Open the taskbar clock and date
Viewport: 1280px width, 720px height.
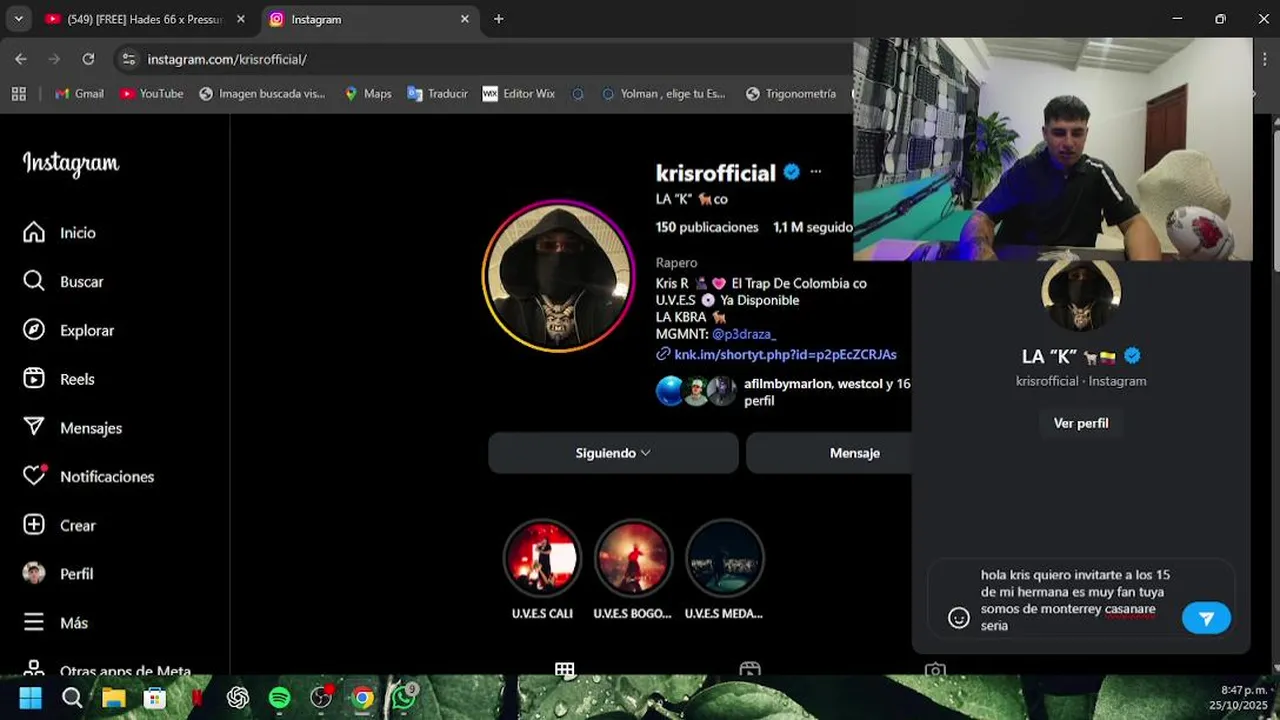(1241, 698)
